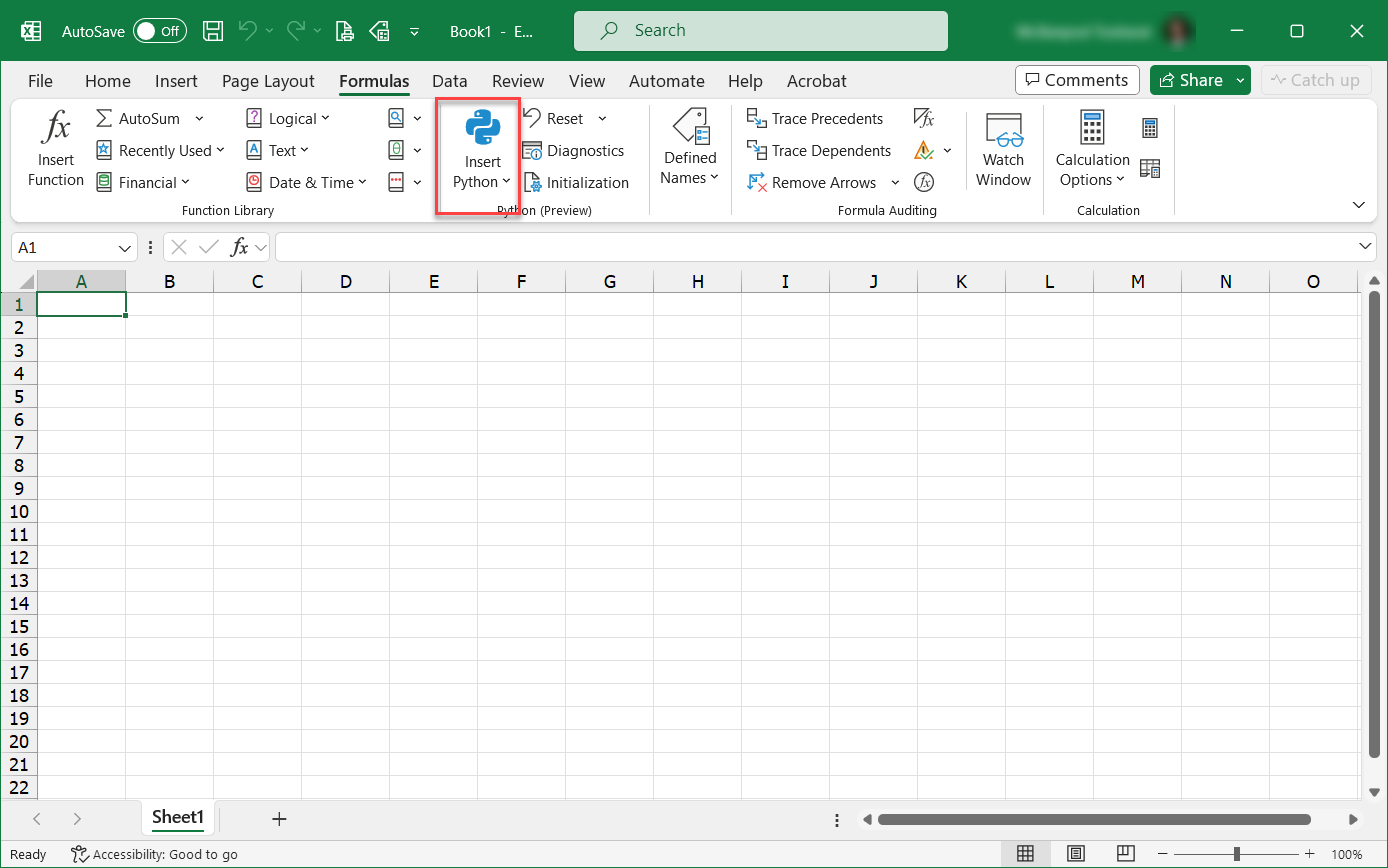
Task: Click Trace Precedents icon
Action: (757, 119)
